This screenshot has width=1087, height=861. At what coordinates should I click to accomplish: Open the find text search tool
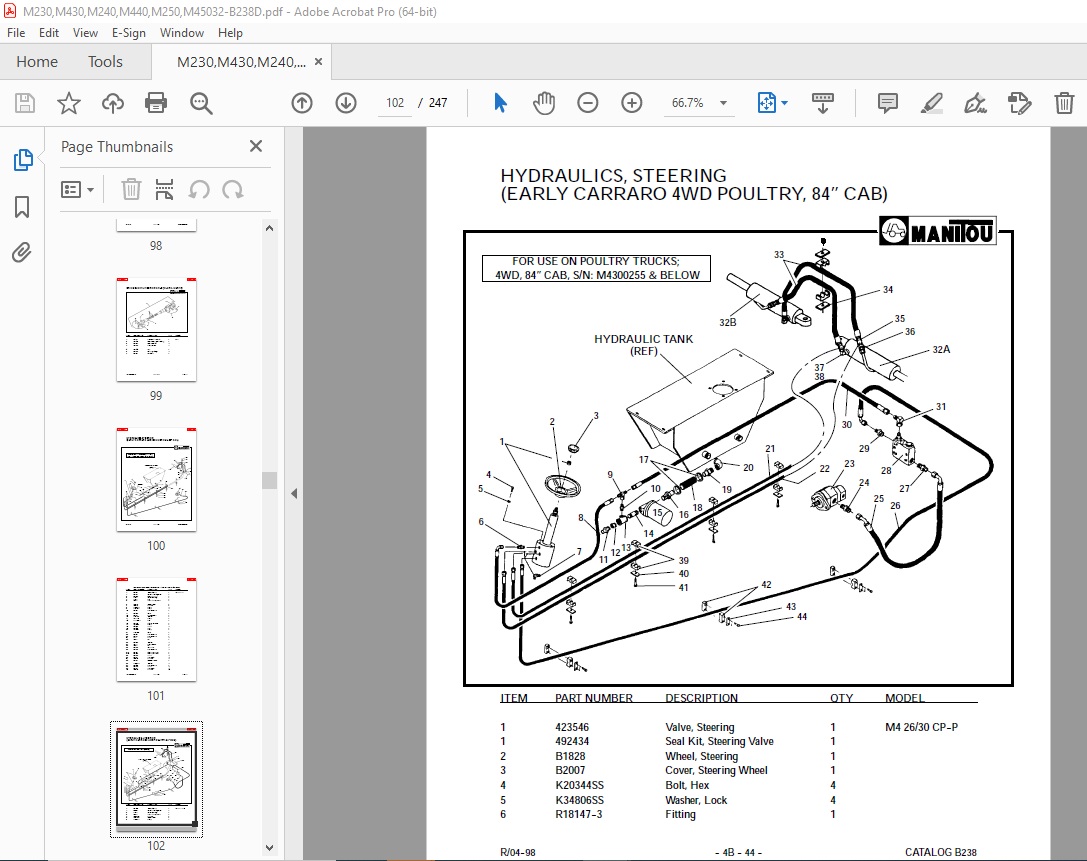(201, 103)
